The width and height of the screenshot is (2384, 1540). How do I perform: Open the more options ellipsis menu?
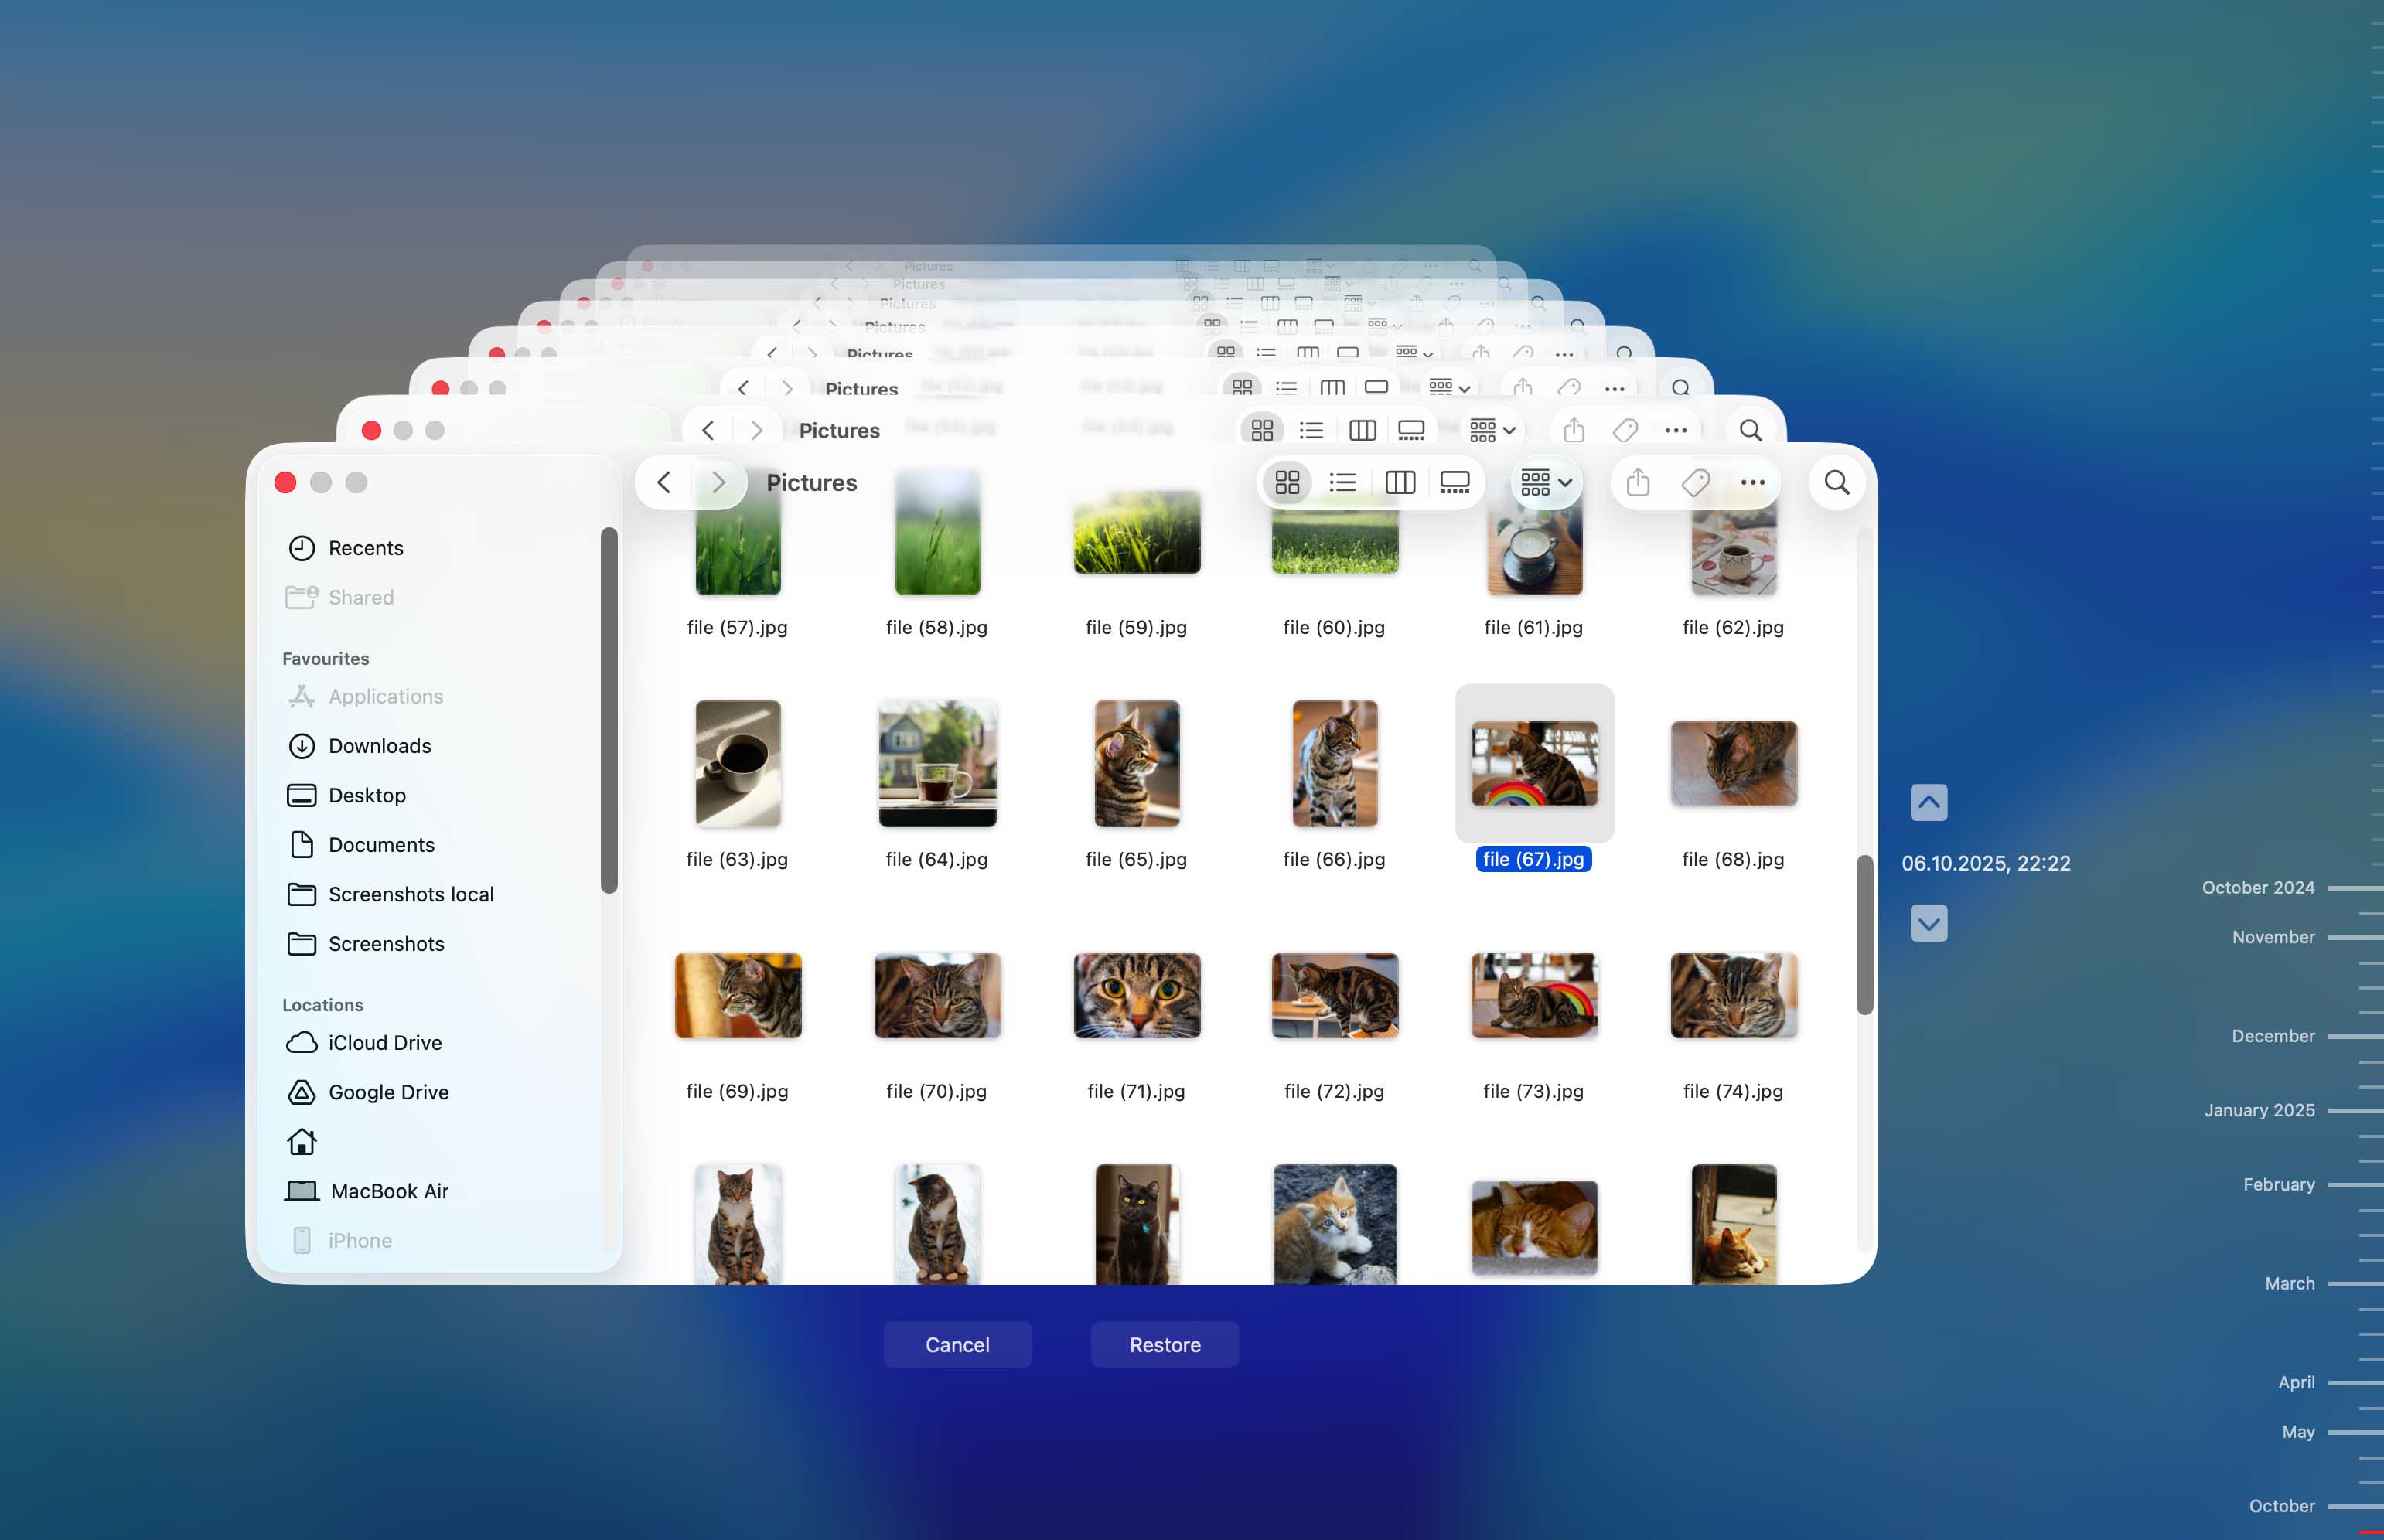coord(1753,482)
